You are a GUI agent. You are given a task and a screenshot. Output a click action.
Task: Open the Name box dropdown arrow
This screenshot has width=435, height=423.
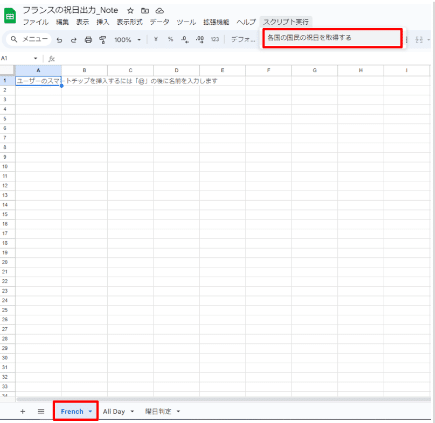(x=35, y=58)
